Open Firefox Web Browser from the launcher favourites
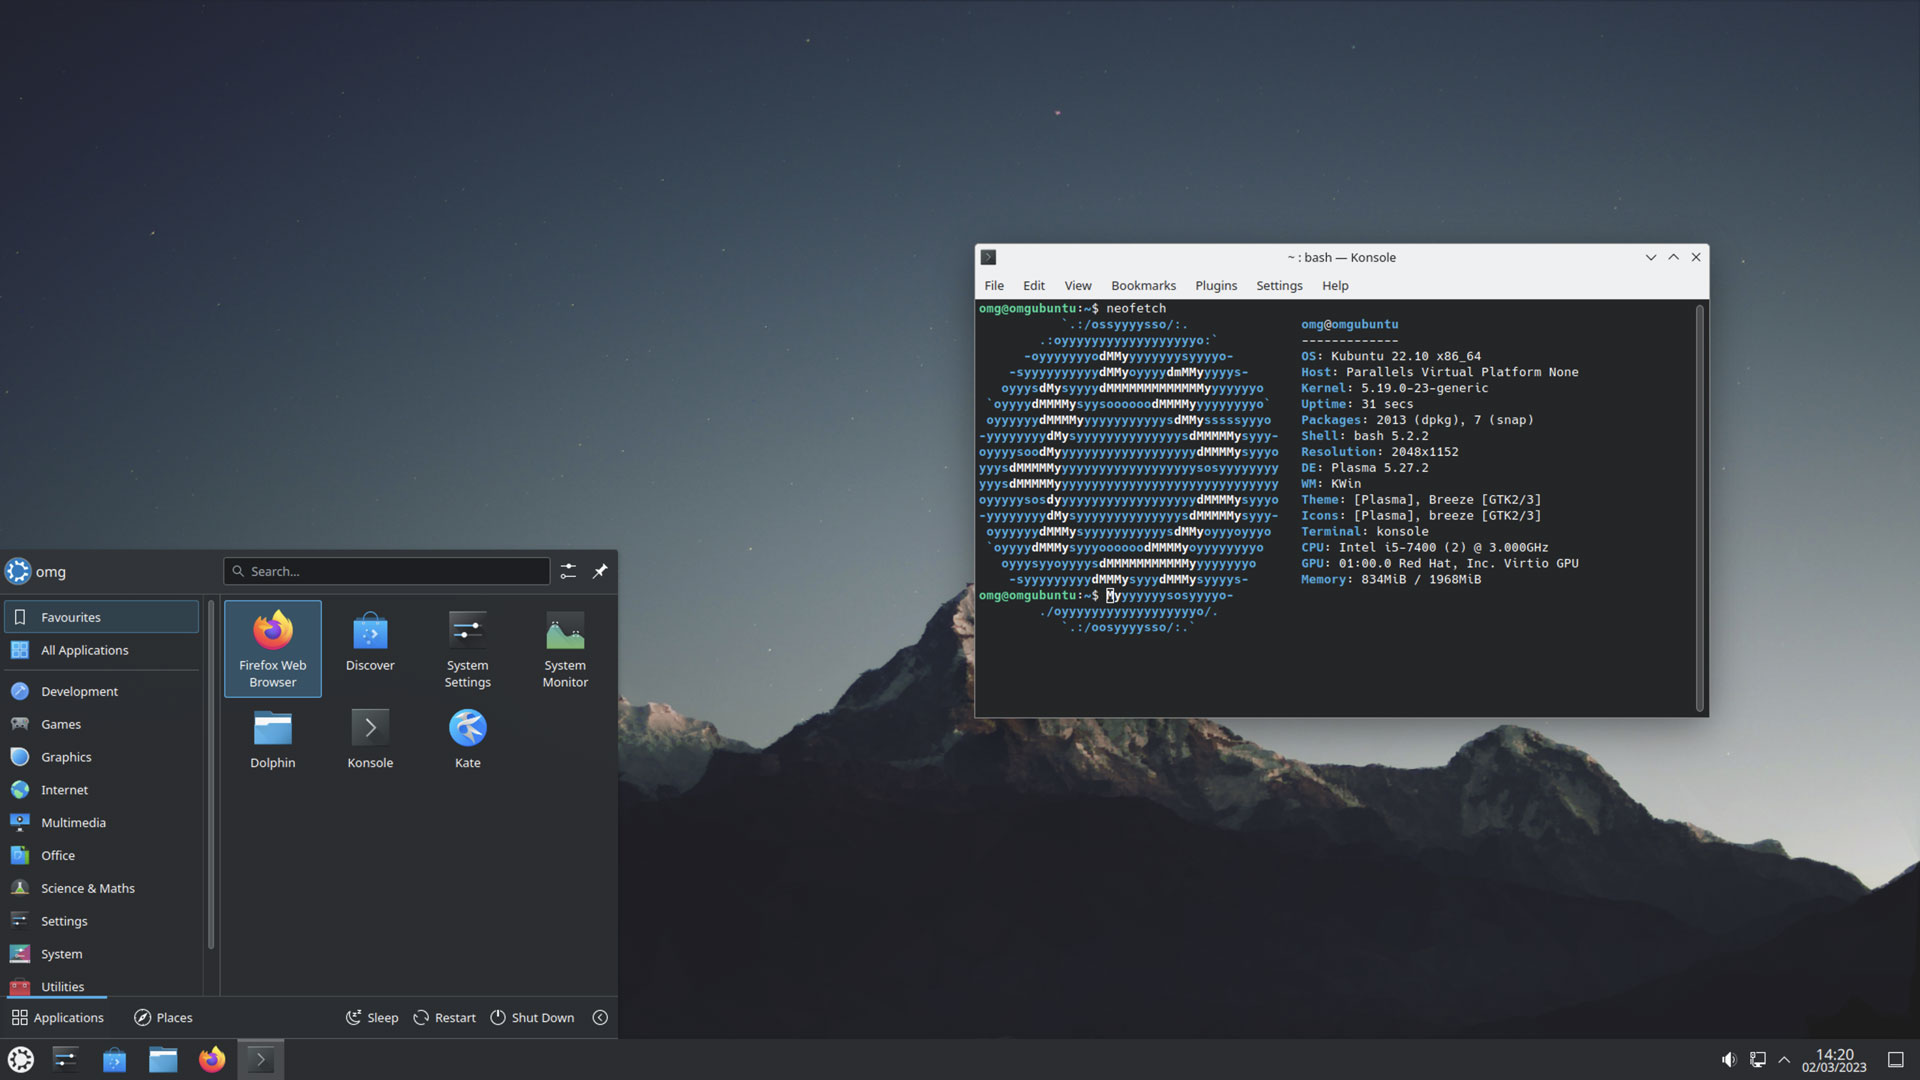Viewport: 1920px width, 1080px height. tap(272, 648)
